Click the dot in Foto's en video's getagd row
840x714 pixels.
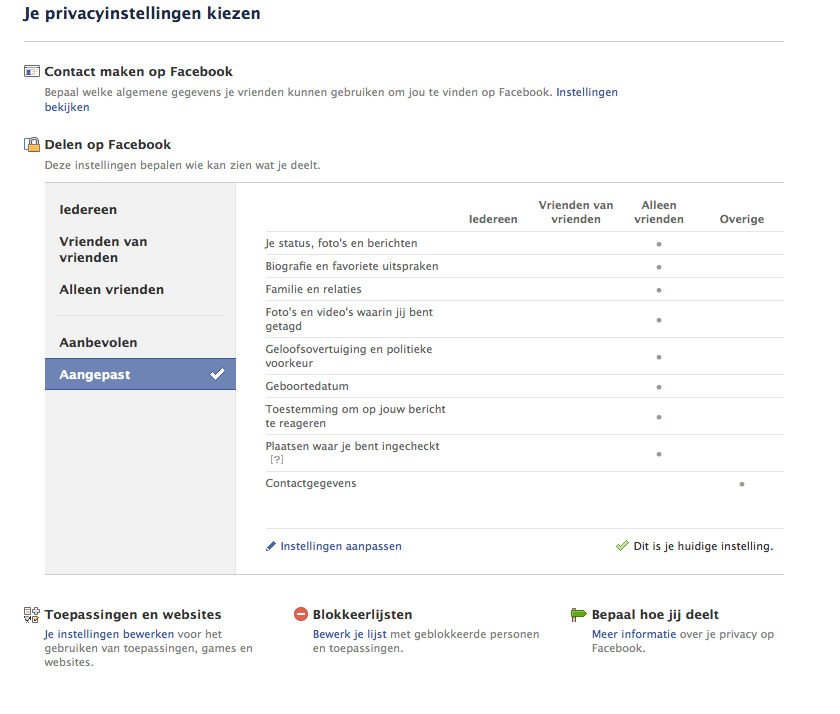click(659, 320)
